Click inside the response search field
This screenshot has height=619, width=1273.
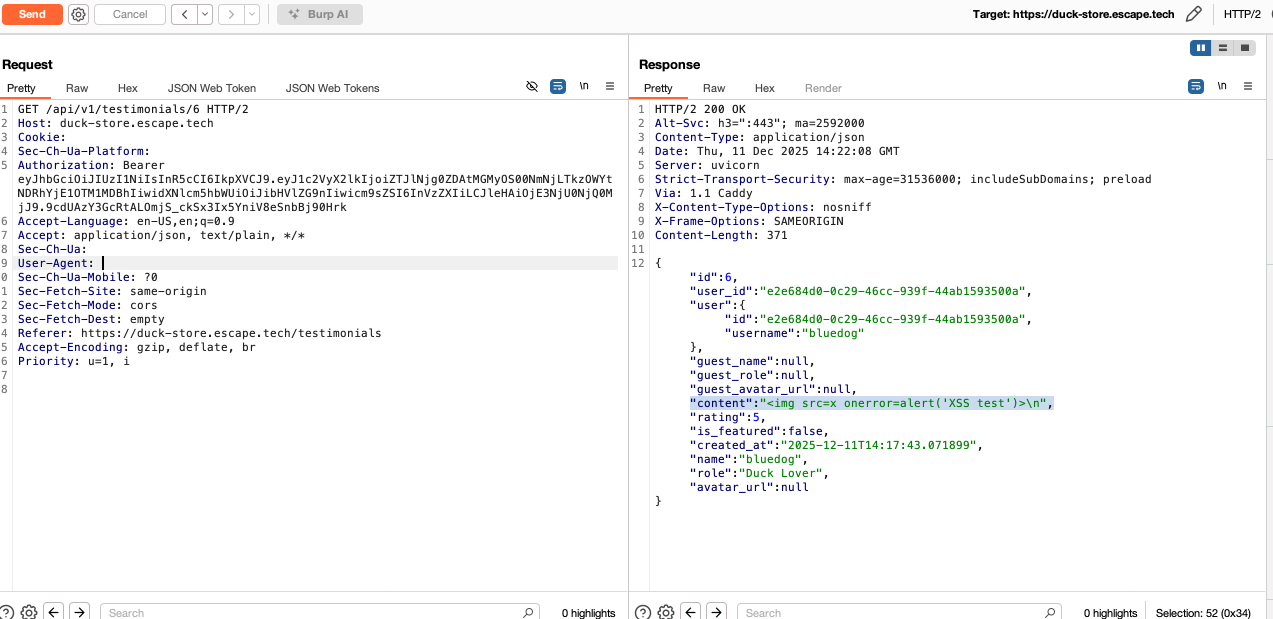[x=890, y=611]
